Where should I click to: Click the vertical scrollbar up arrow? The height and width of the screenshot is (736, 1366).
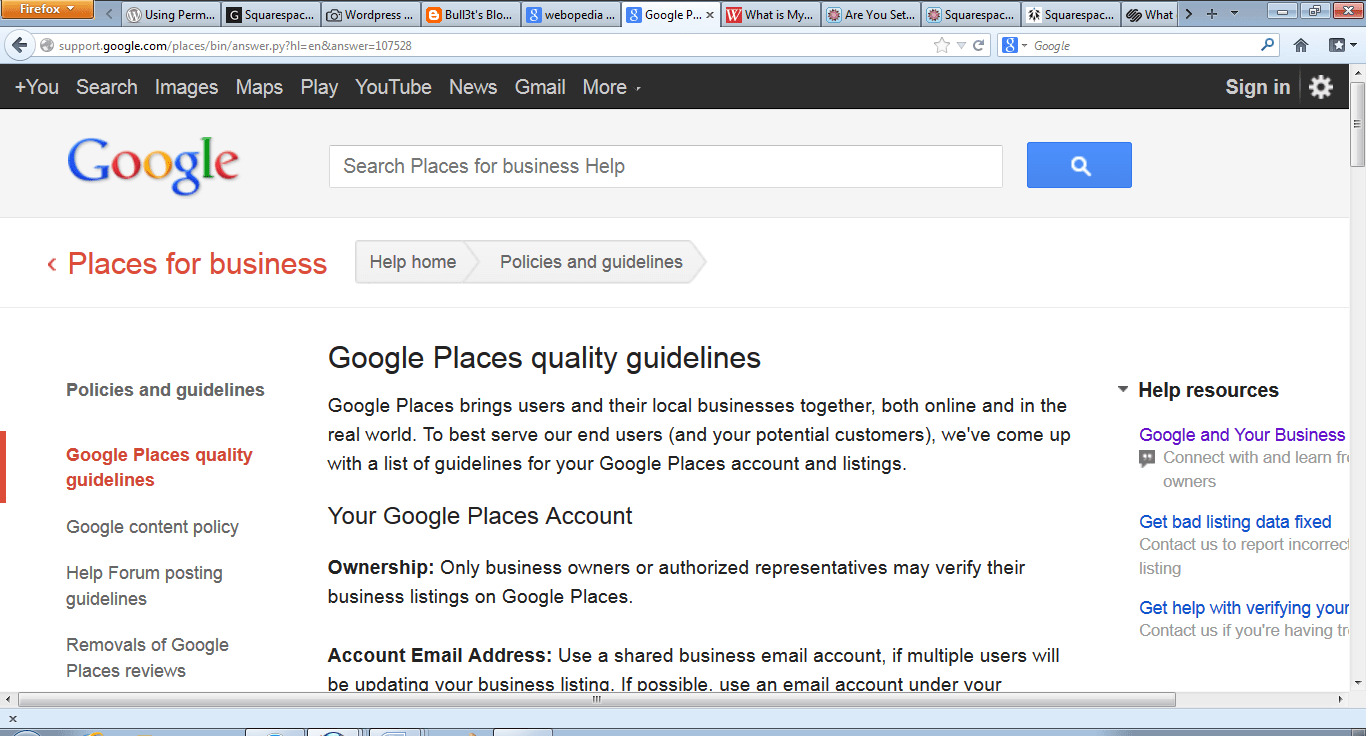(x=1357, y=73)
